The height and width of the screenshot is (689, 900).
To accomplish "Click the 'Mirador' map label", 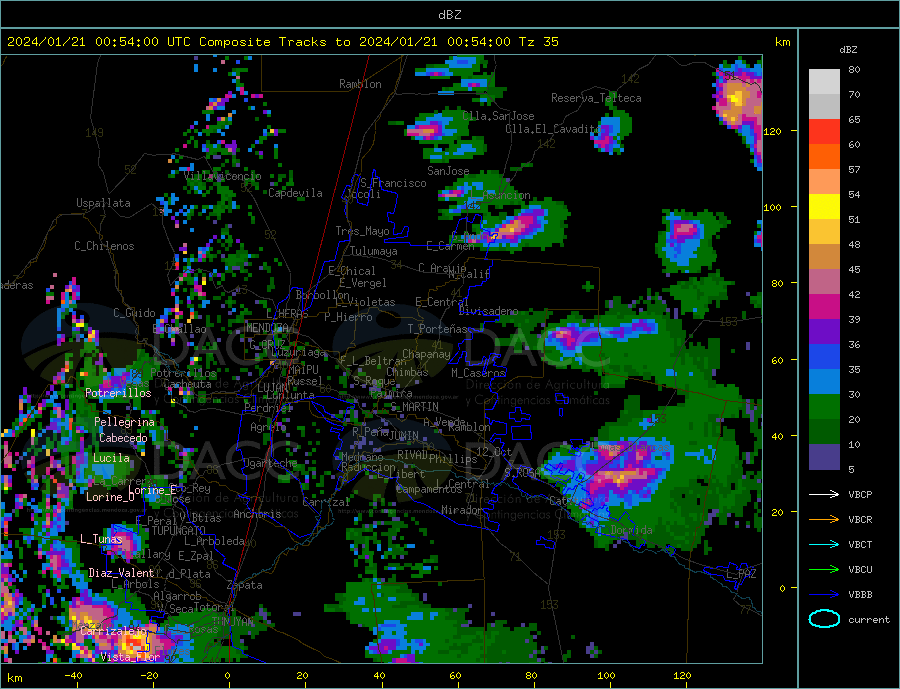I will 462,510.
